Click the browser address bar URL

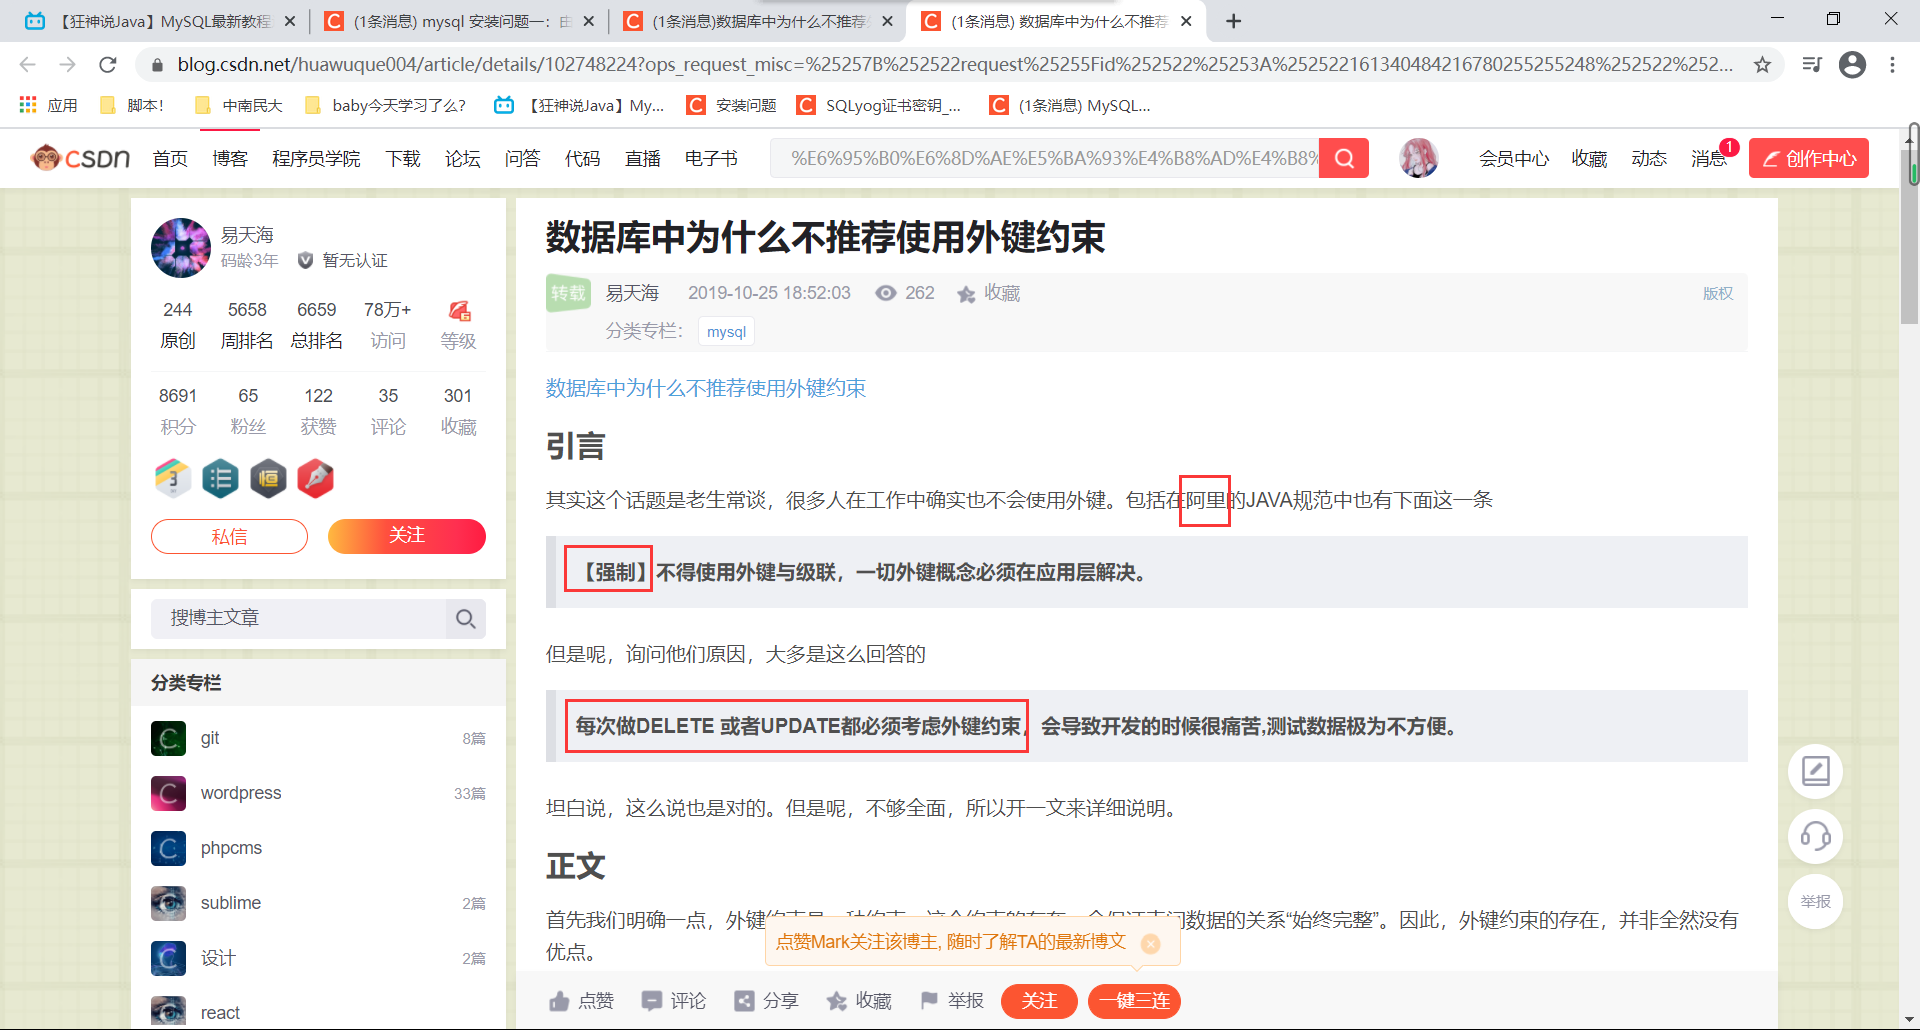point(955,65)
